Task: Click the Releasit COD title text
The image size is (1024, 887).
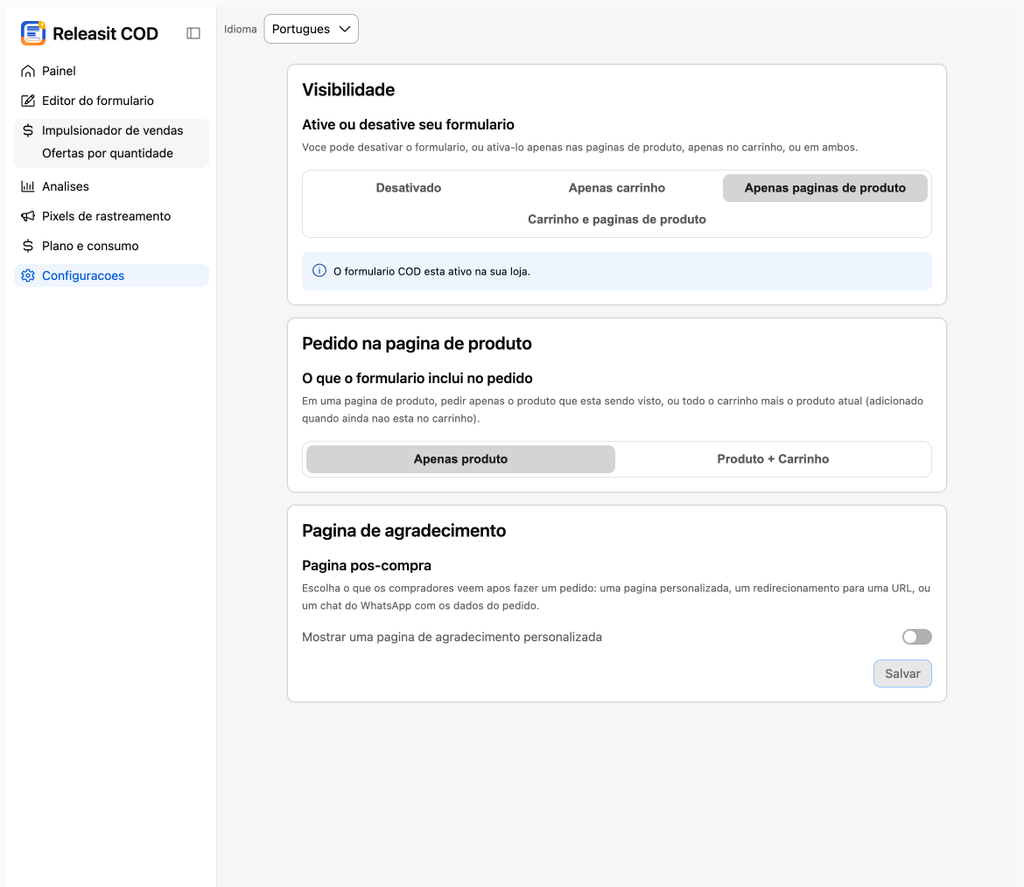Action: (x=105, y=33)
